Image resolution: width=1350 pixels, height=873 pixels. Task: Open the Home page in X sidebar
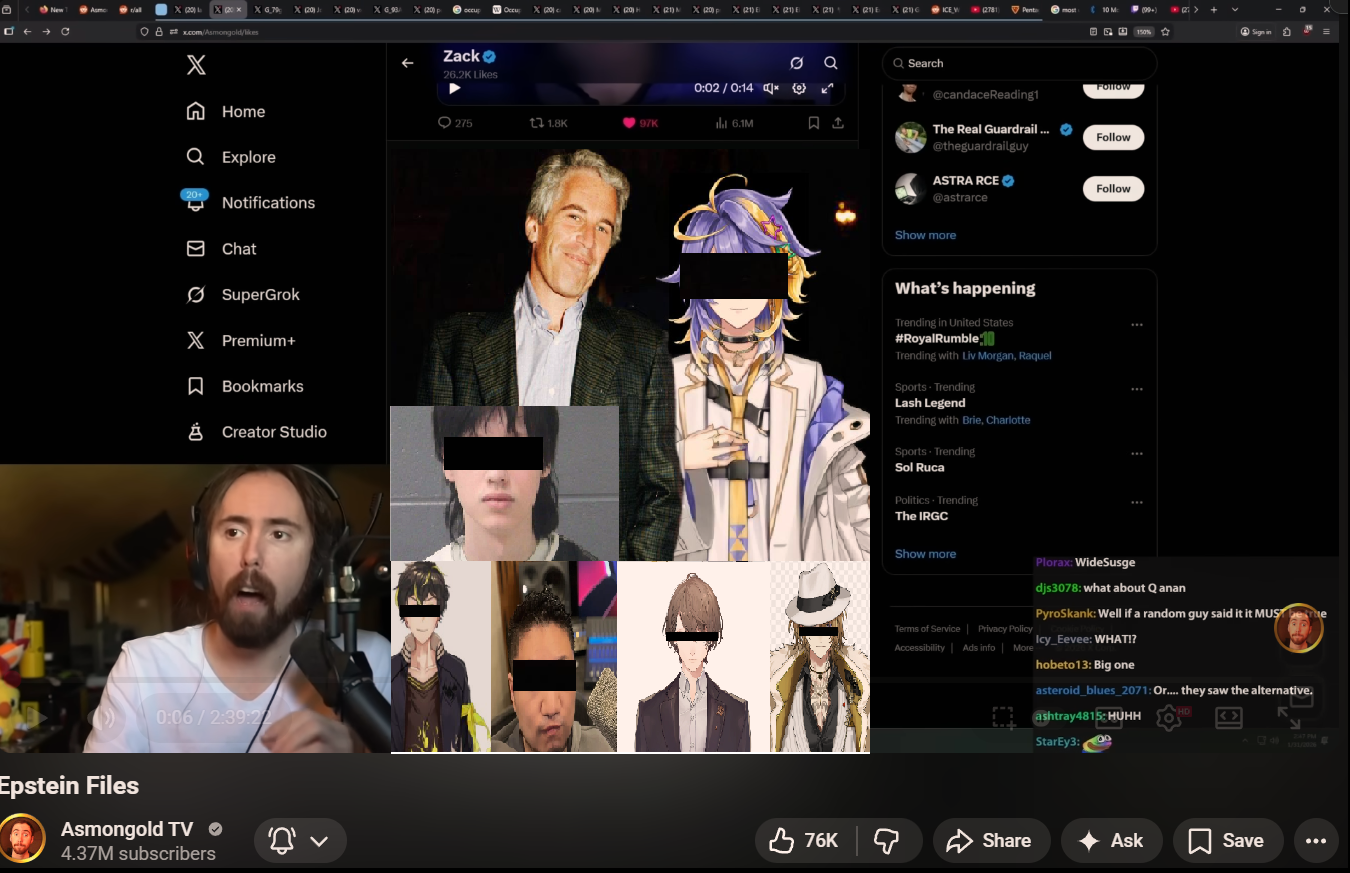(x=226, y=111)
